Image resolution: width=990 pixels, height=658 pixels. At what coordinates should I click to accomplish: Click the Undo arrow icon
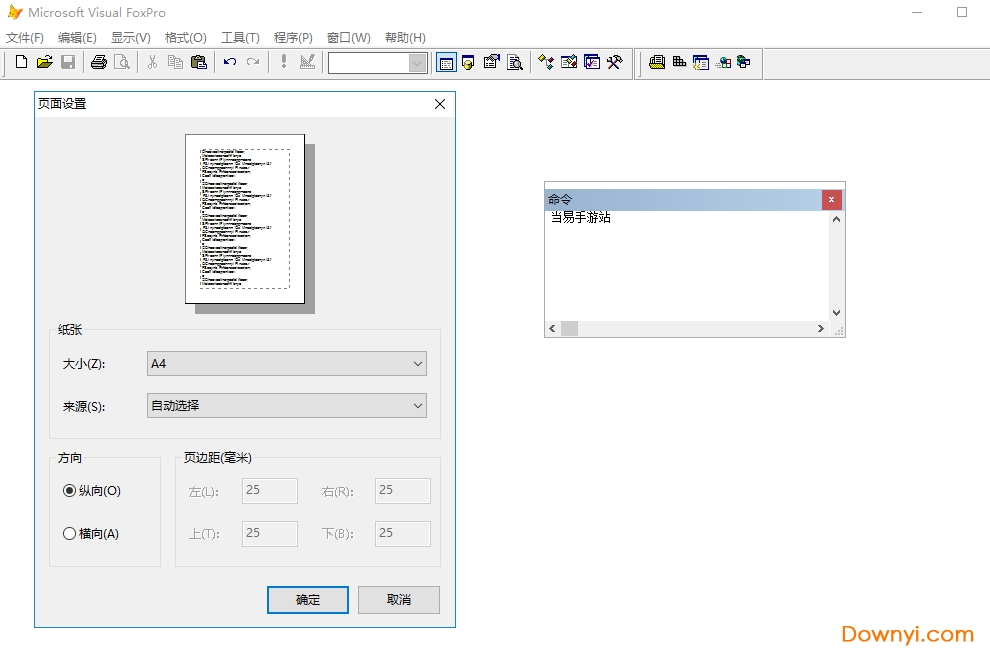coord(230,63)
